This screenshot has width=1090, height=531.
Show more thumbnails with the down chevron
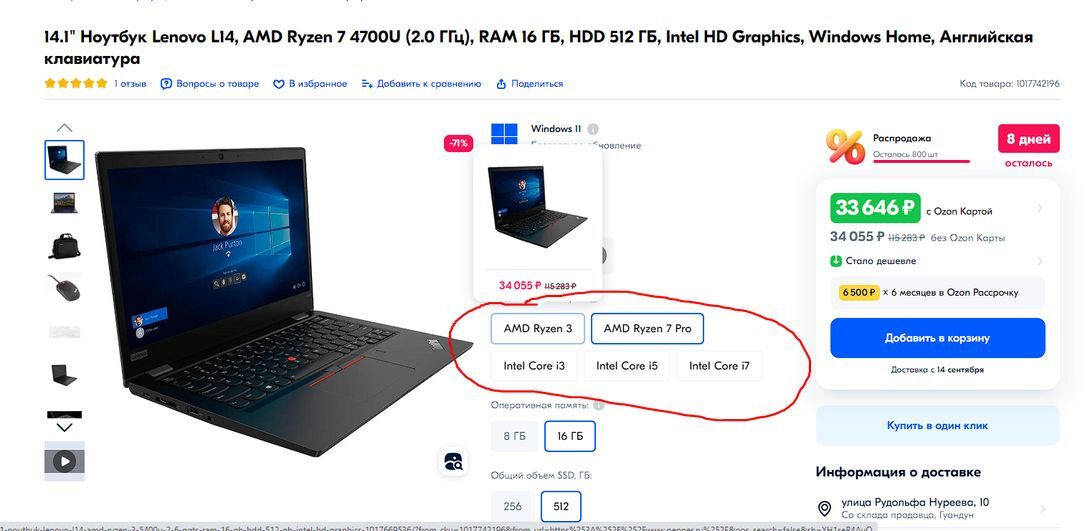pyautogui.click(x=64, y=427)
